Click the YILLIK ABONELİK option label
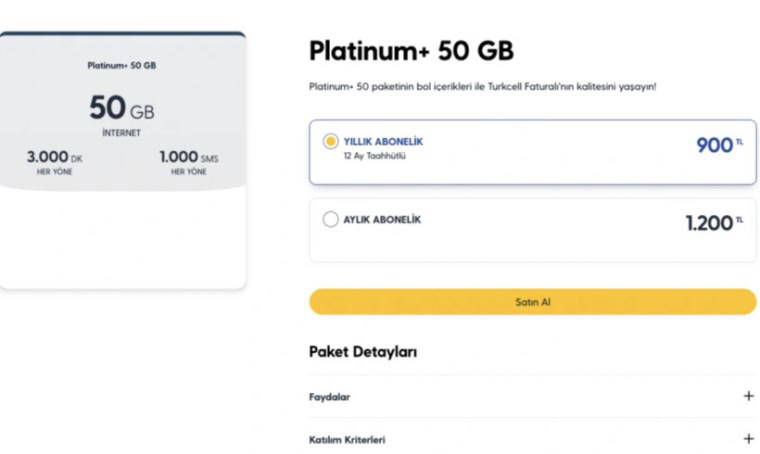This screenshot has width=760, height=454. (x=383, y=142)
